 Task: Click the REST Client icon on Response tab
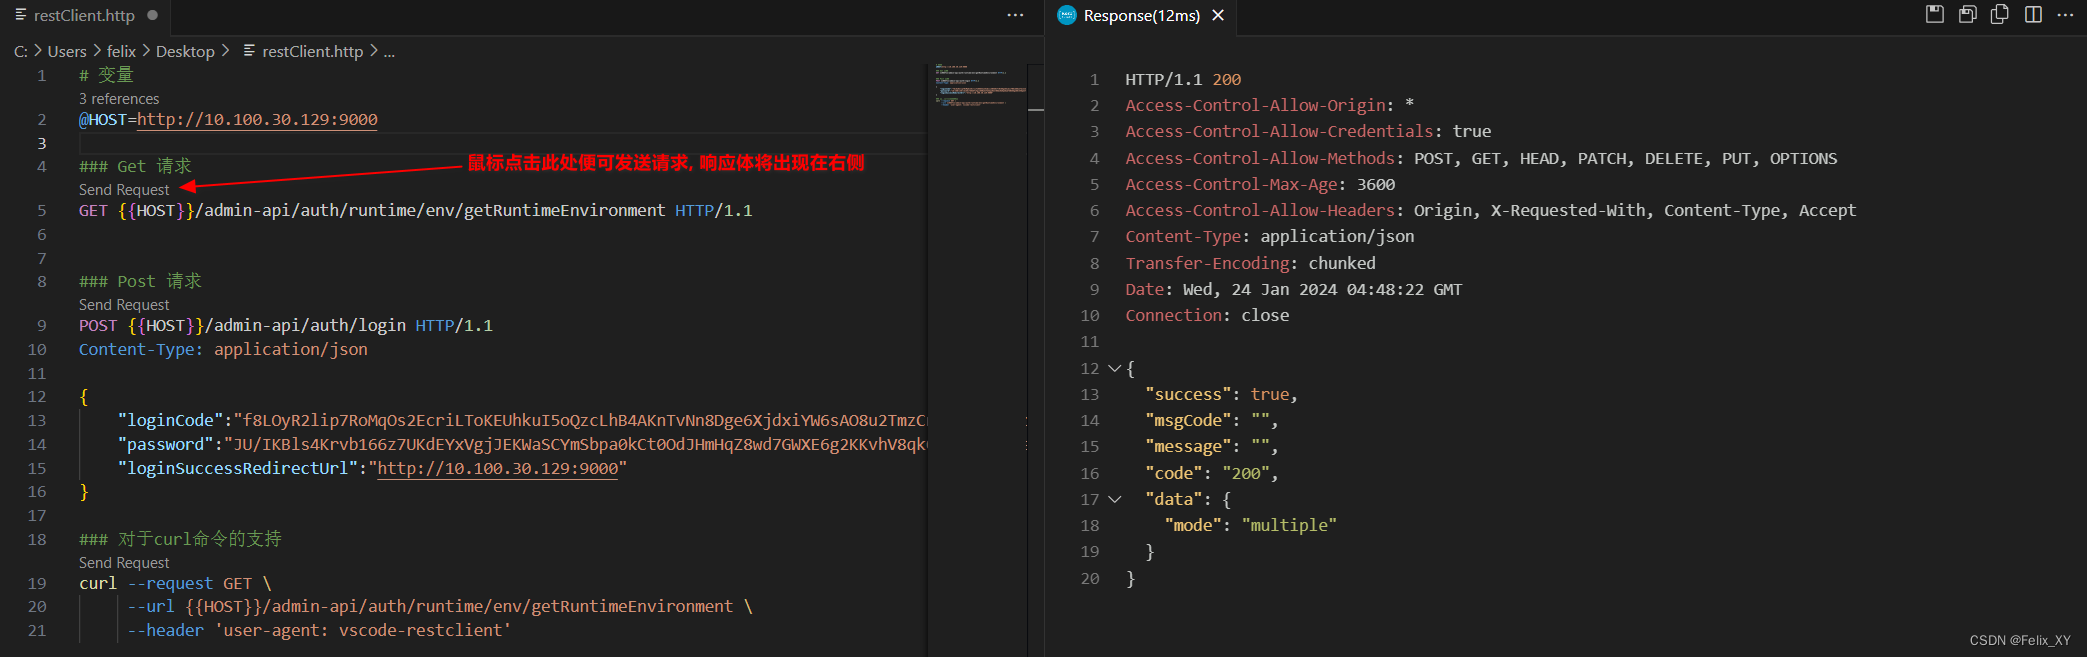click(x=1067, y=15)
